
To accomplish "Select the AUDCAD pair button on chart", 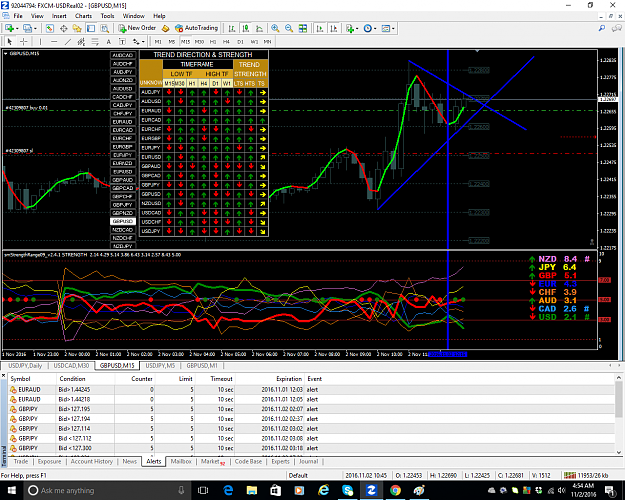I will (123, 55).
